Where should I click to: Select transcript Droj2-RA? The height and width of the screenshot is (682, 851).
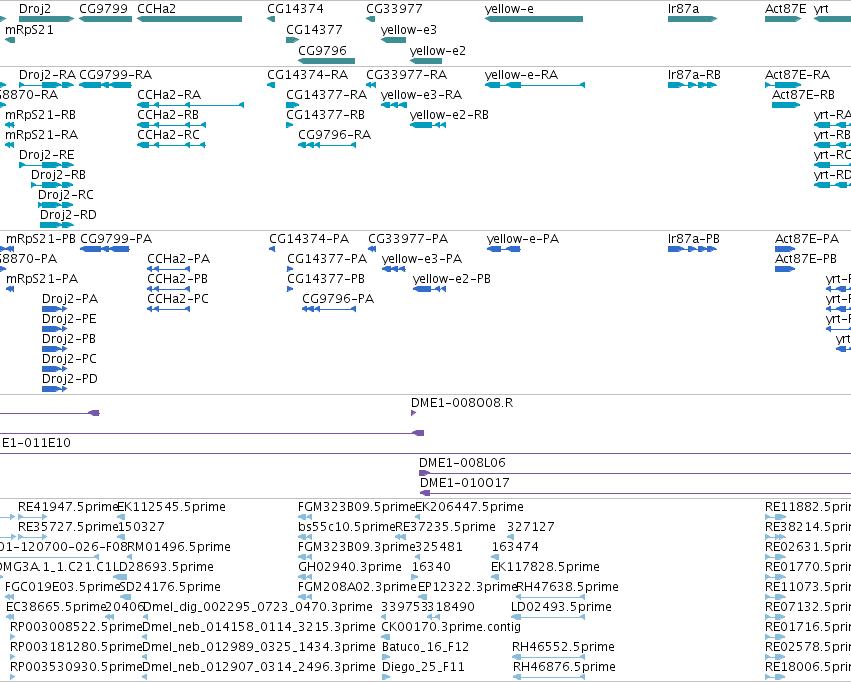click(x=46, y=85)
